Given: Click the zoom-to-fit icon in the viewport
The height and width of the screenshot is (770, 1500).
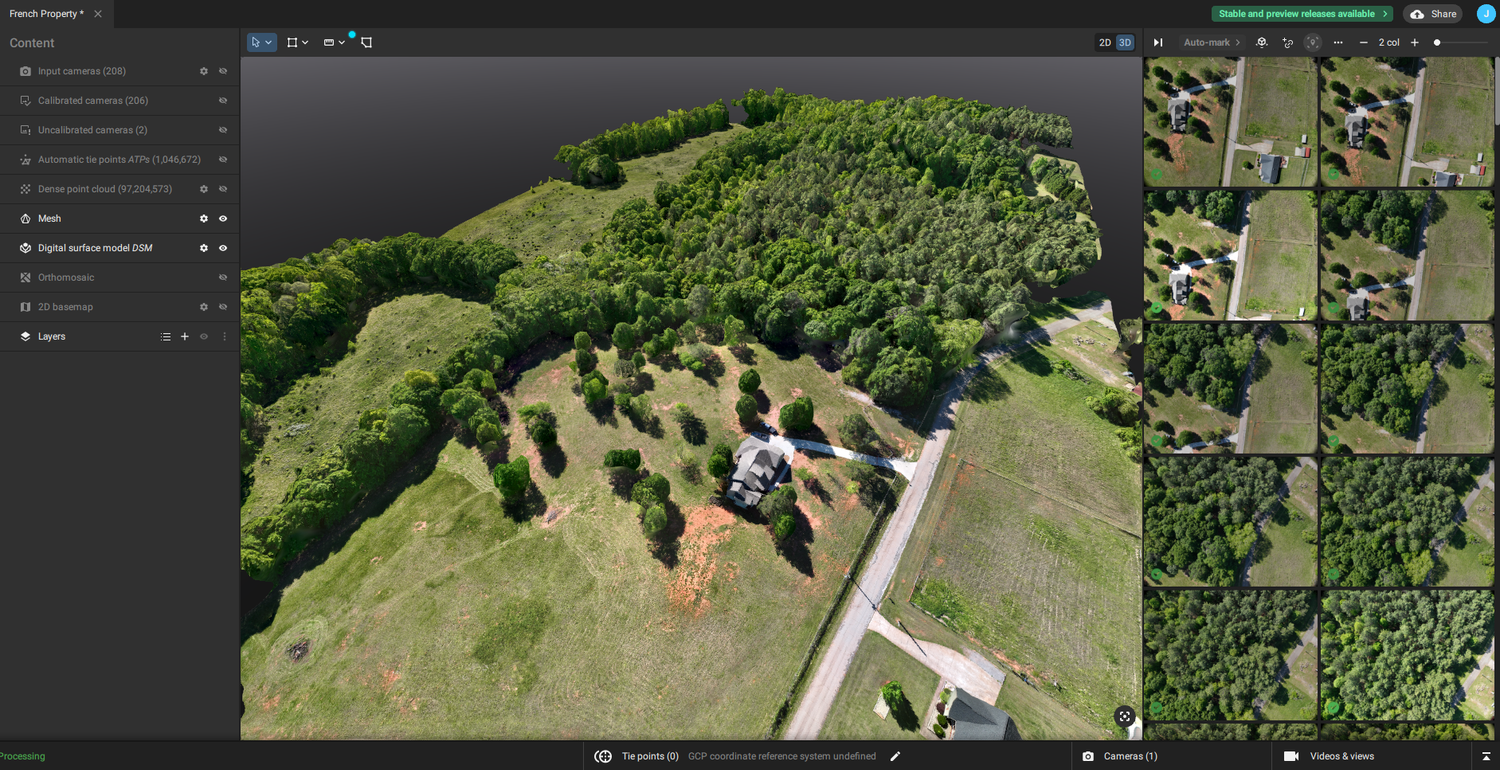Looking at the screenshot, I should tap(1124, 717).
